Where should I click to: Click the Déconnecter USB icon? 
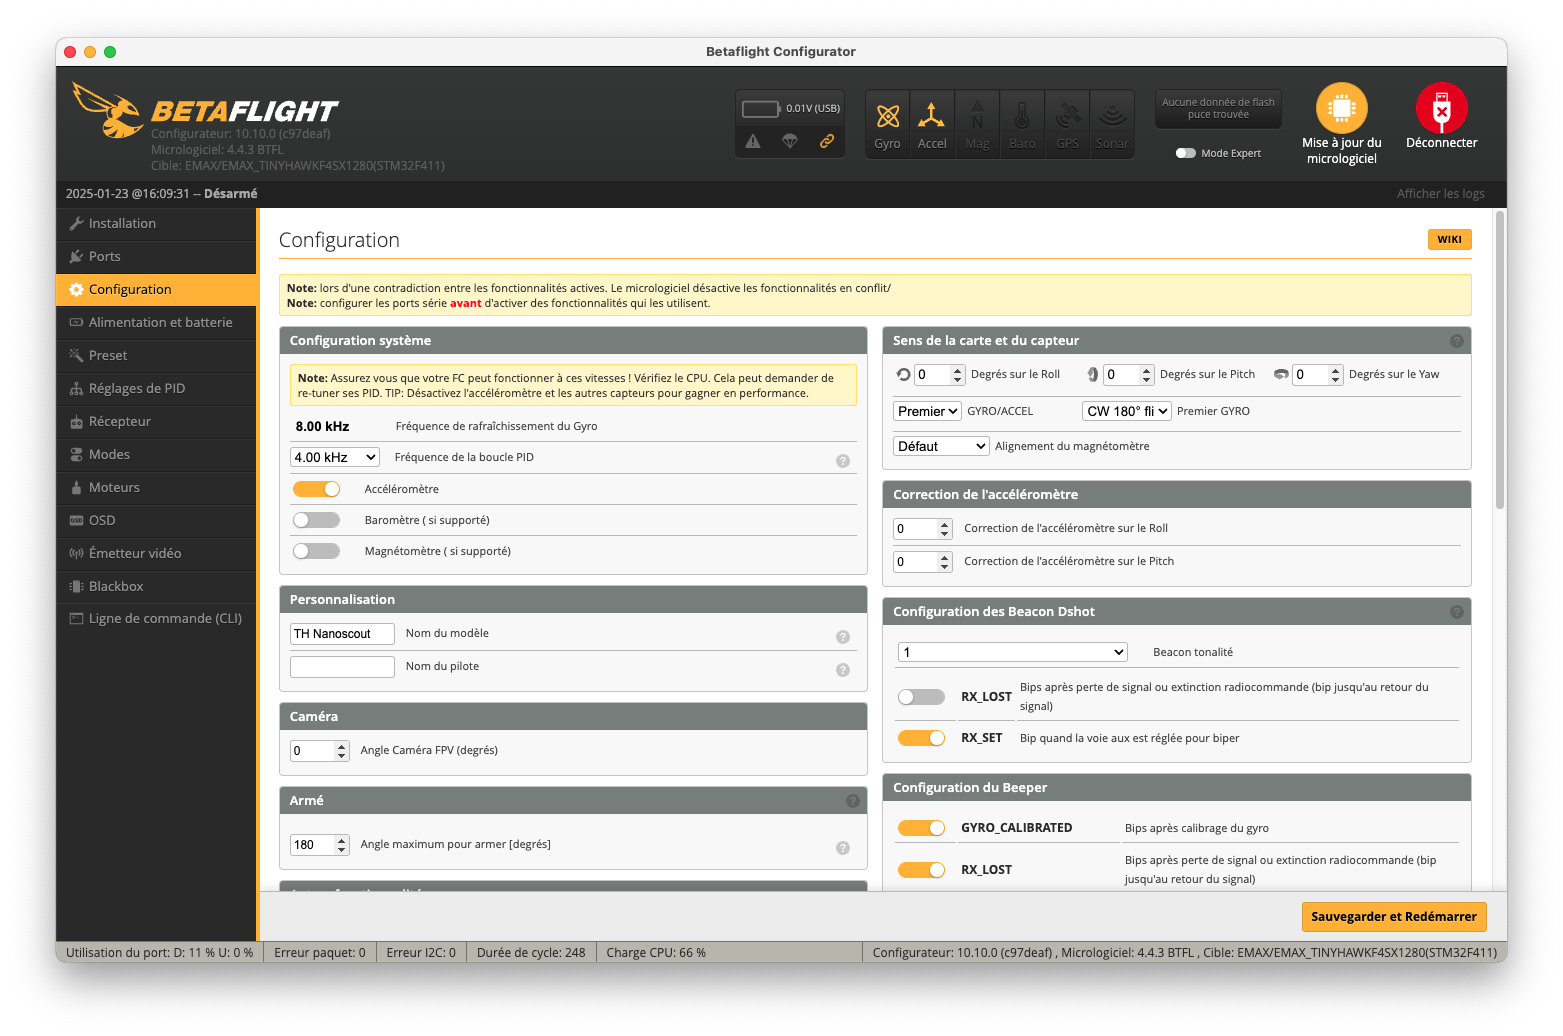(1441, 107)
